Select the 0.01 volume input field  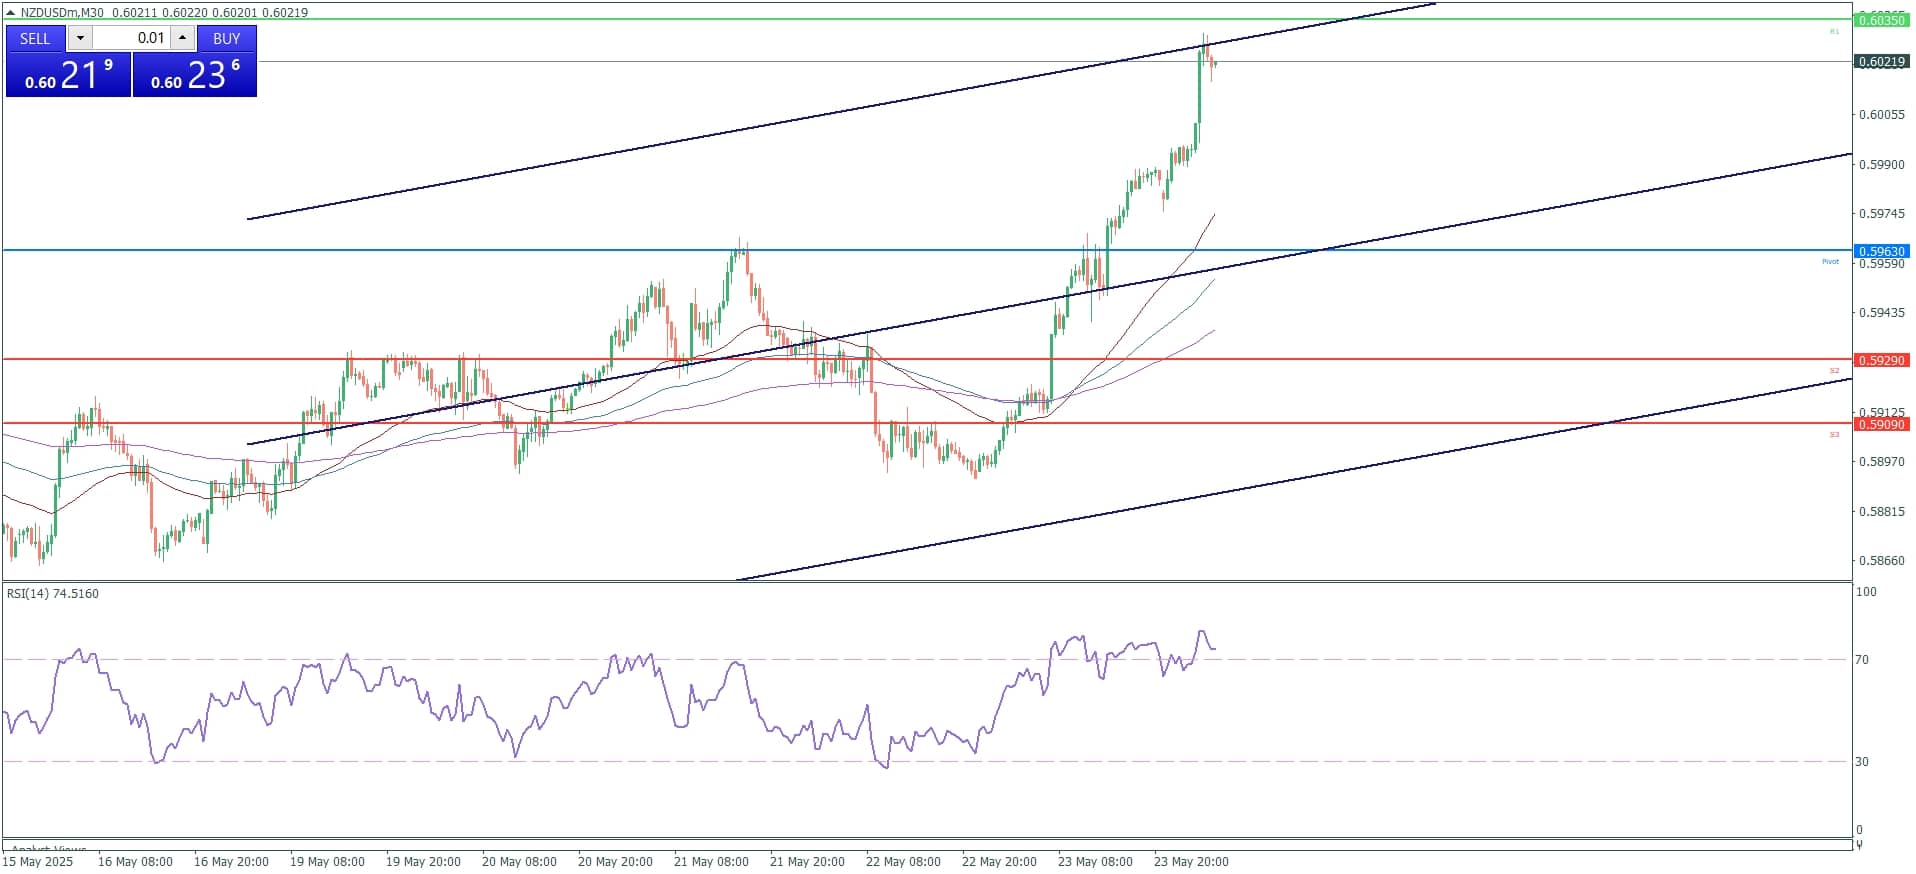click(x=131, y=38)
